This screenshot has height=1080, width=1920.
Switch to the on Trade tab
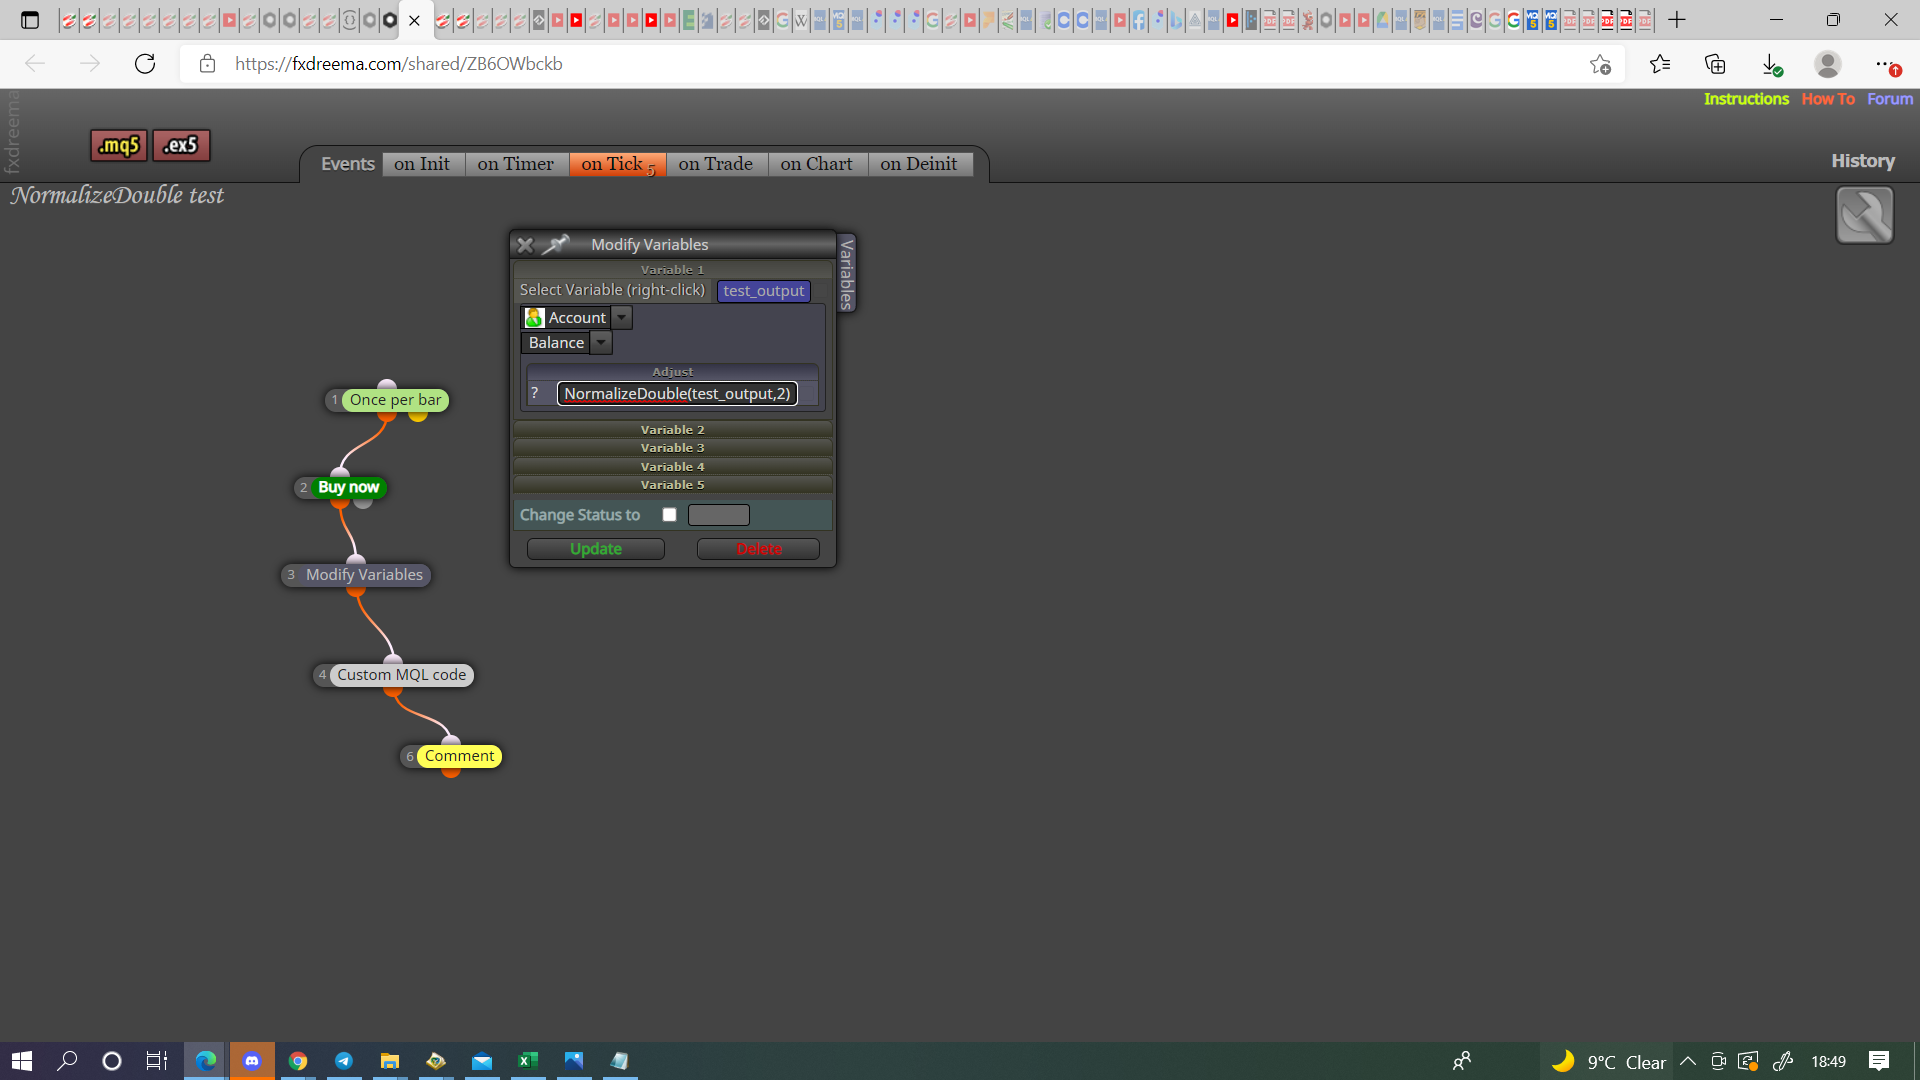coord(716,164)
